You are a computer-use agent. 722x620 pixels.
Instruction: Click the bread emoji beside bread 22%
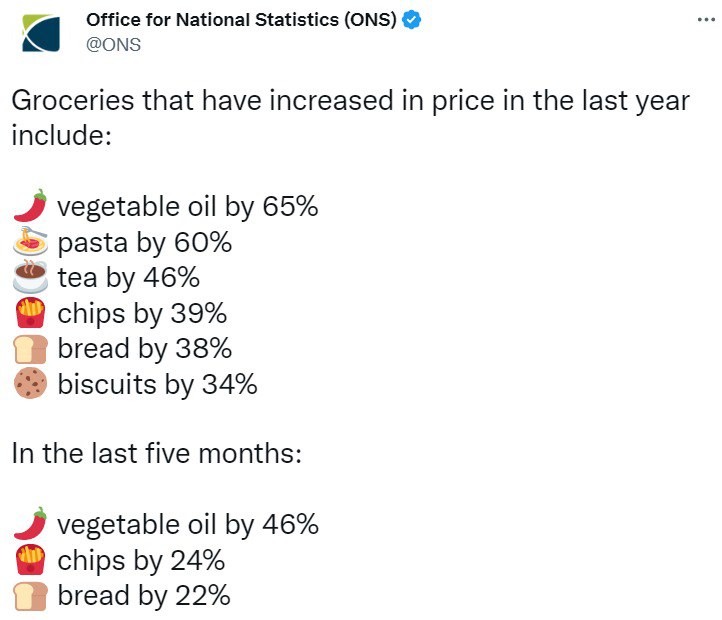click(x=30, y=596)
